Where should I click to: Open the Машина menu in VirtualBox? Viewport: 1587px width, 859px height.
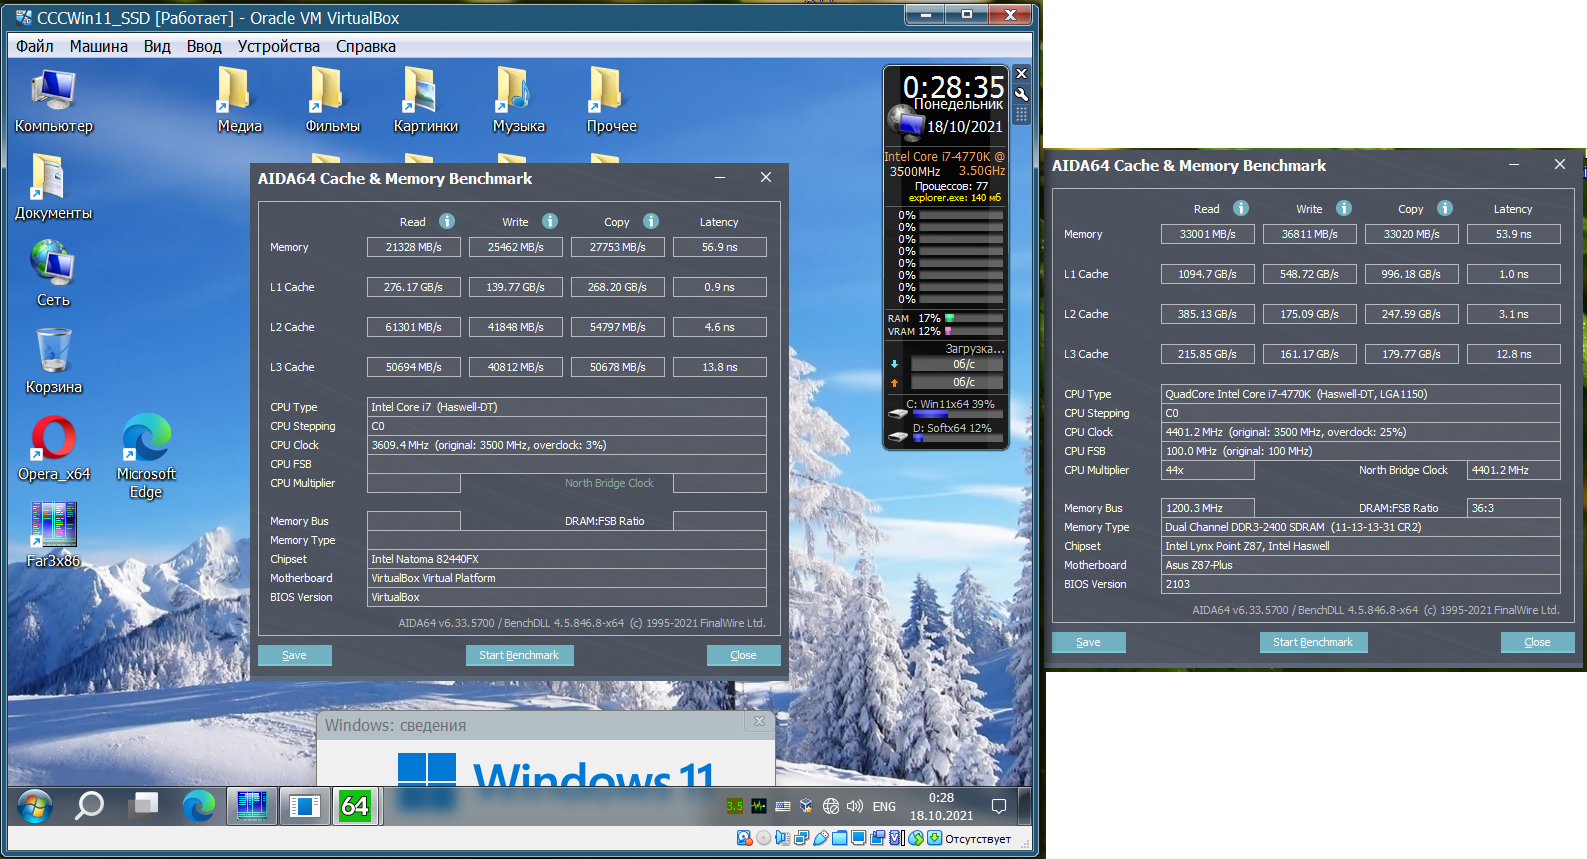[98, 46]
